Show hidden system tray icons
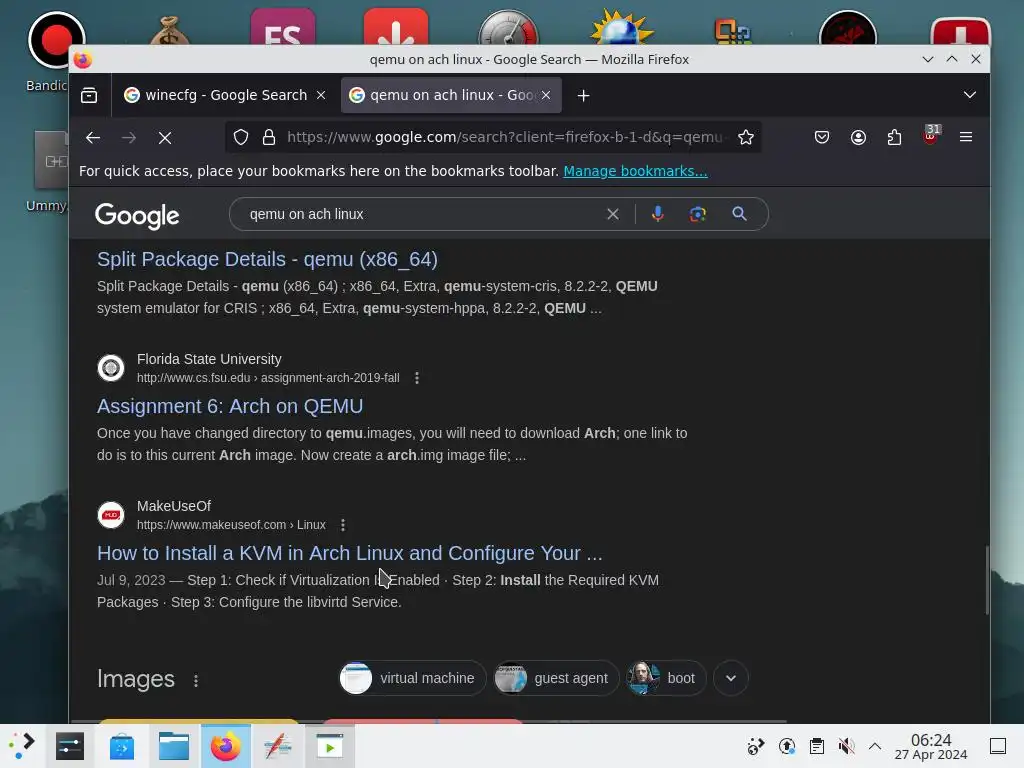 [x=875, y=746]
